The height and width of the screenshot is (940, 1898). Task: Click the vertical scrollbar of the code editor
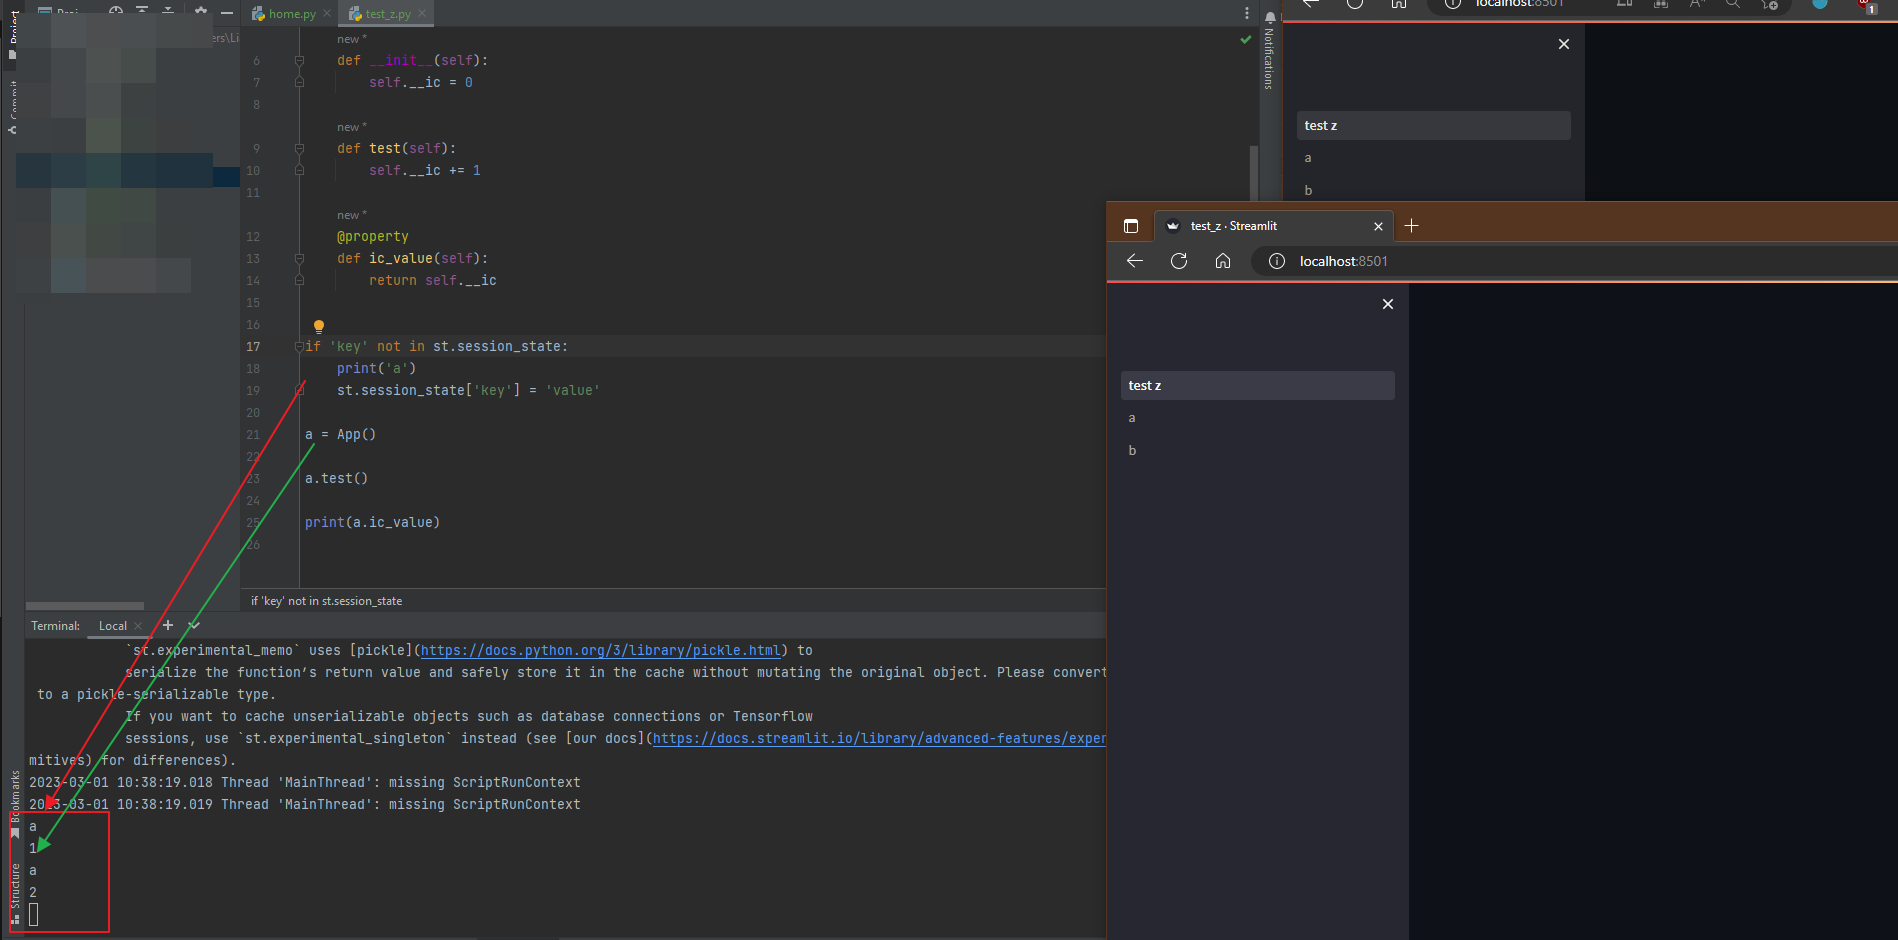[x=1253, y=172]
